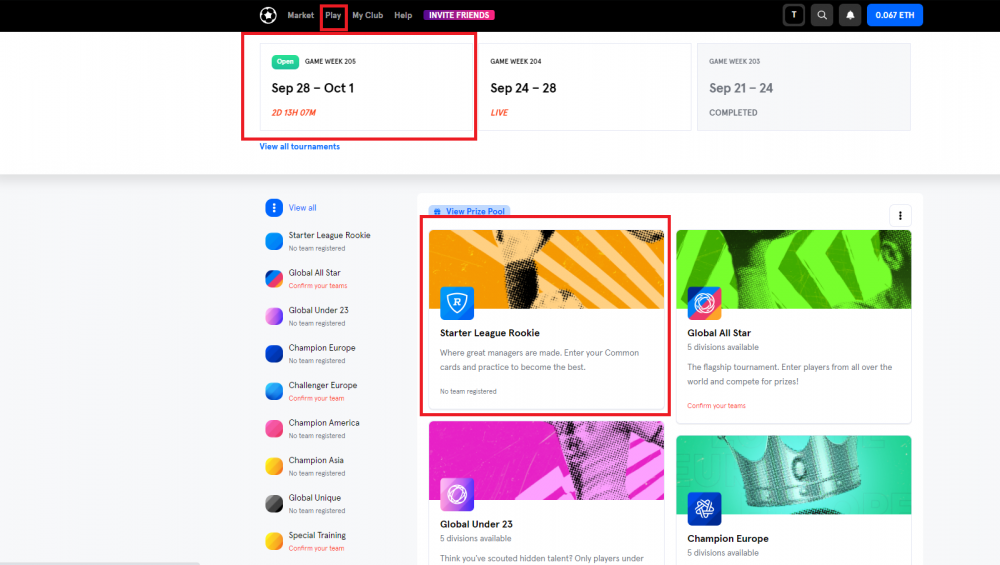Open Champion Europe card crown banner
Image resolution: width=1000 pixels, height=565 pixels.
(793, 475)
